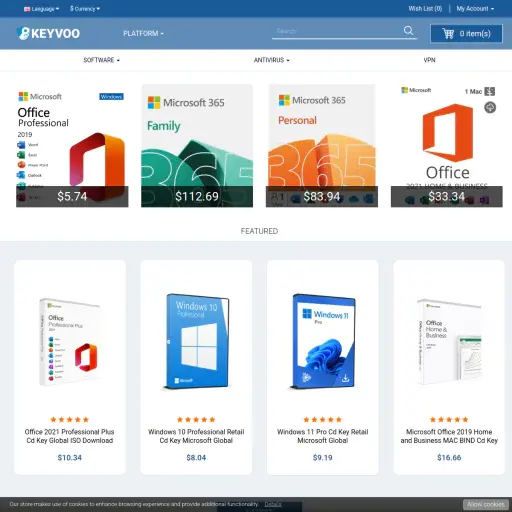Viewport: 512px width, 512px height.
Task: Click the Allow cookies button
Action: pos(486,504)
